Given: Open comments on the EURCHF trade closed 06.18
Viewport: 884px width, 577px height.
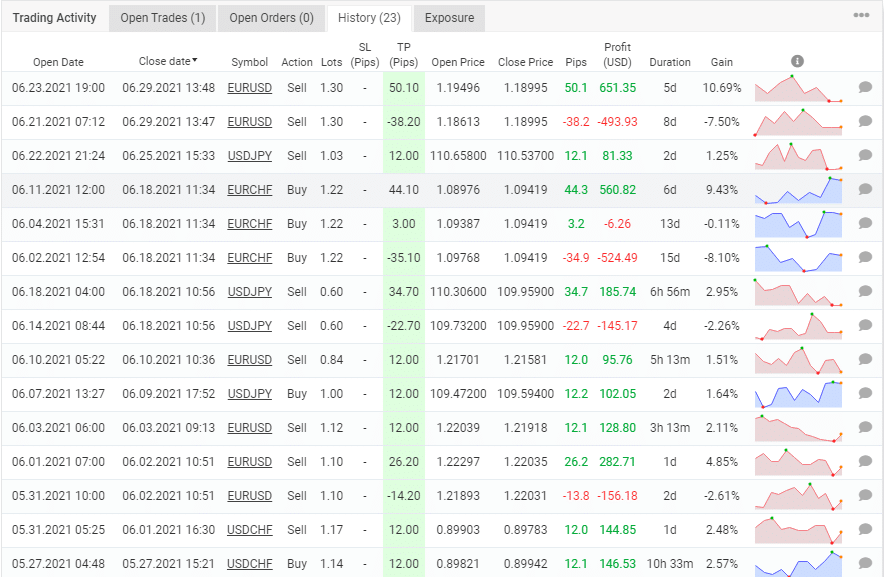Looking at the screenshot, I should 866,189.
